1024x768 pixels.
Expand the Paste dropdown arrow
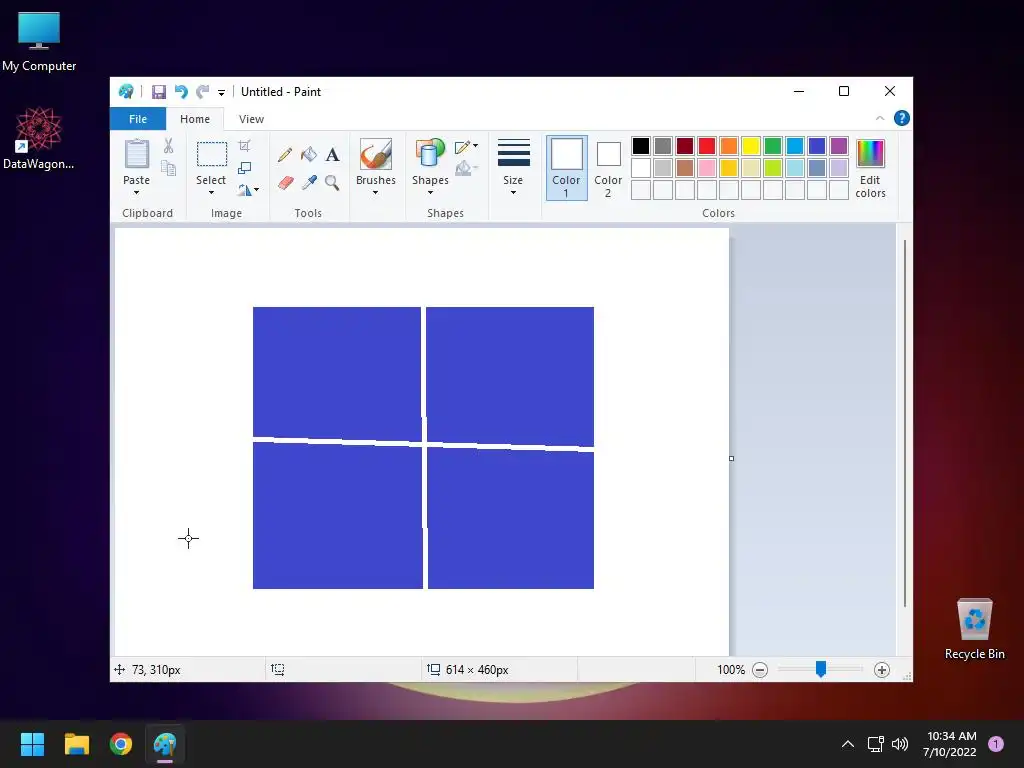pos(136,193)
